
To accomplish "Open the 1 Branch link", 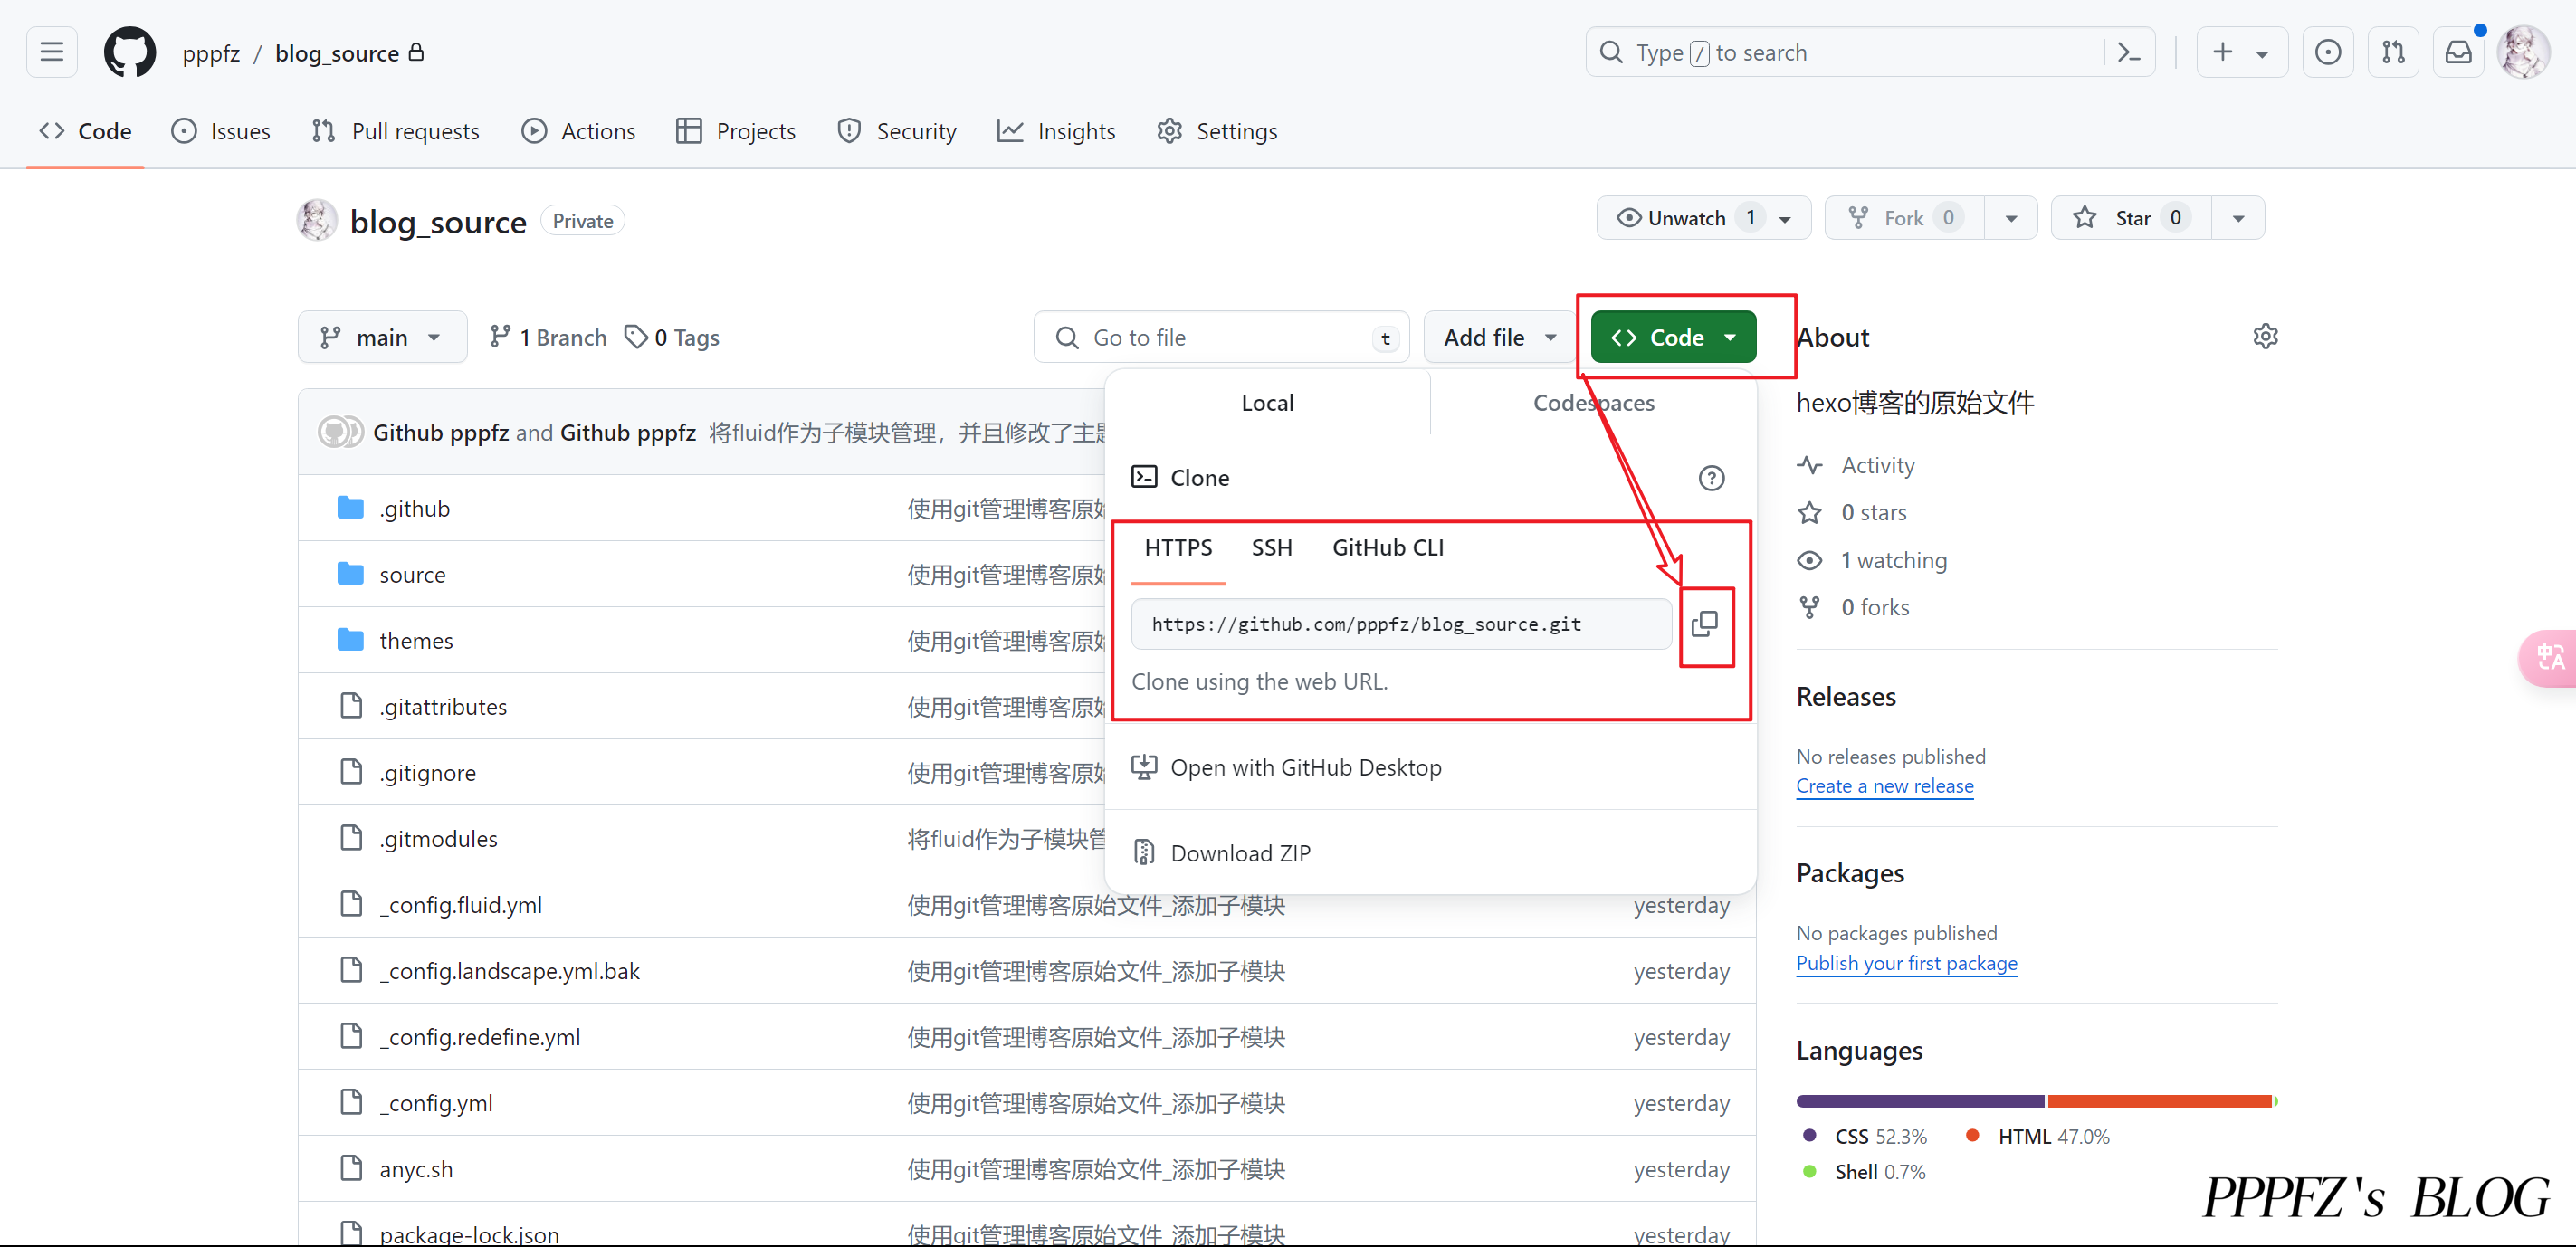I will (548, 338).
